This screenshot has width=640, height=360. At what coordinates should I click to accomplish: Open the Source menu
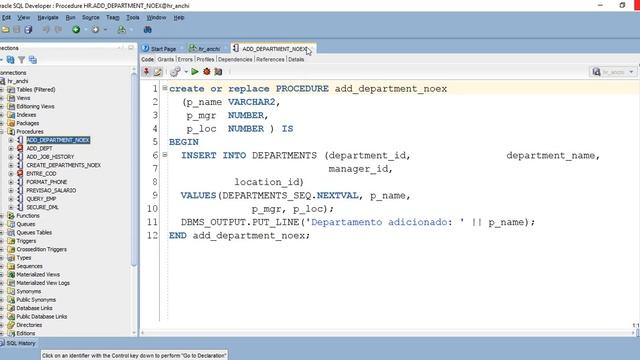pyautogui.click(x=91, y=18)
